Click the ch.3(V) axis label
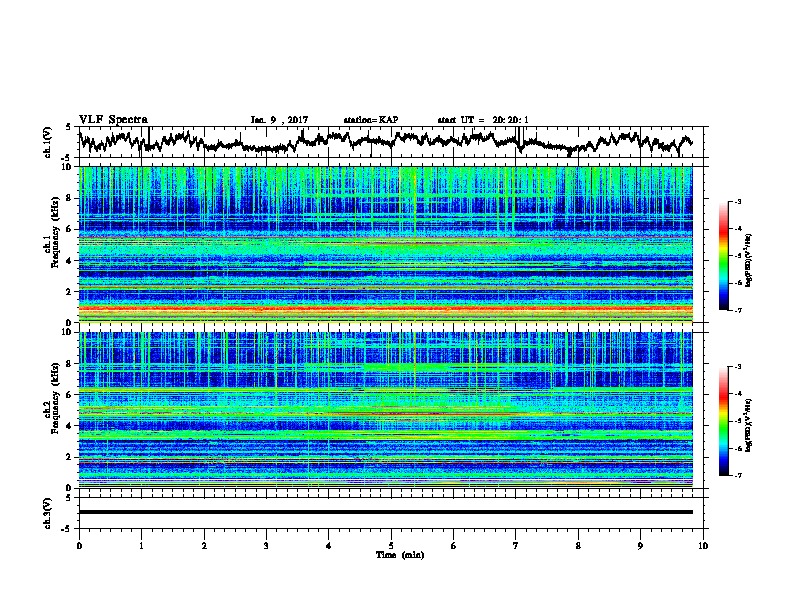 (48, 513)
